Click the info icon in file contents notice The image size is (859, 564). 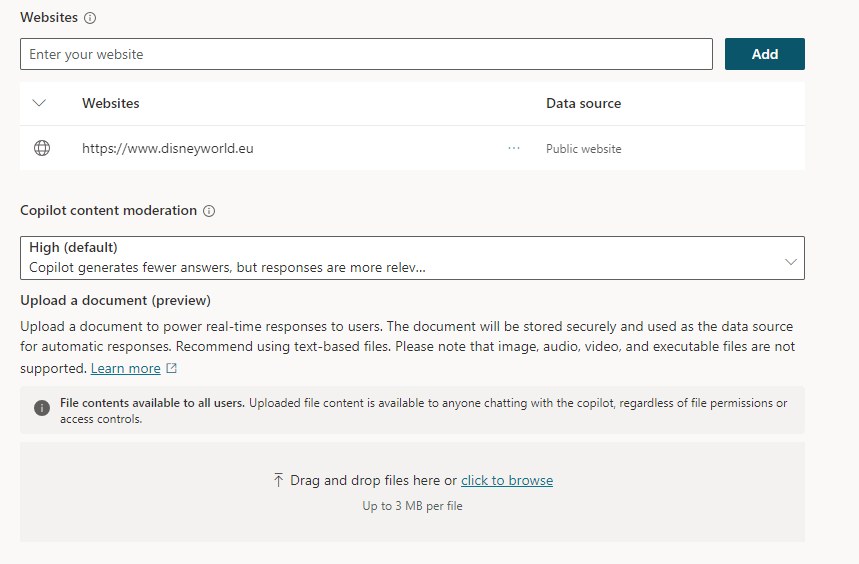coord(42,408)
